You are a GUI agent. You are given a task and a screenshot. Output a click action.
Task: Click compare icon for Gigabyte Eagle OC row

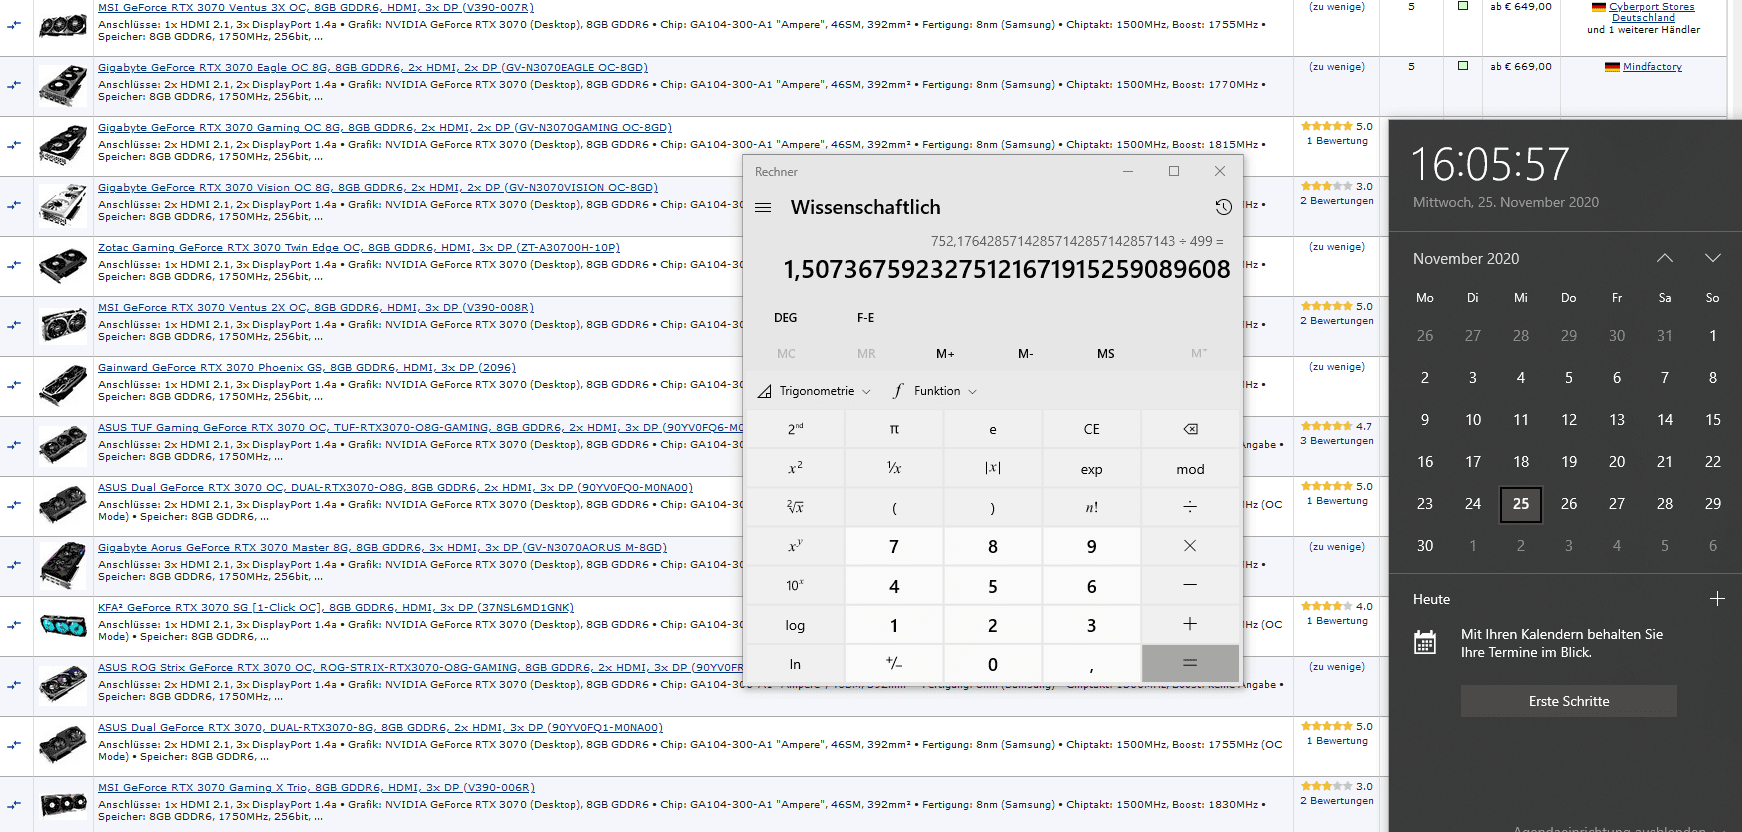14,86
